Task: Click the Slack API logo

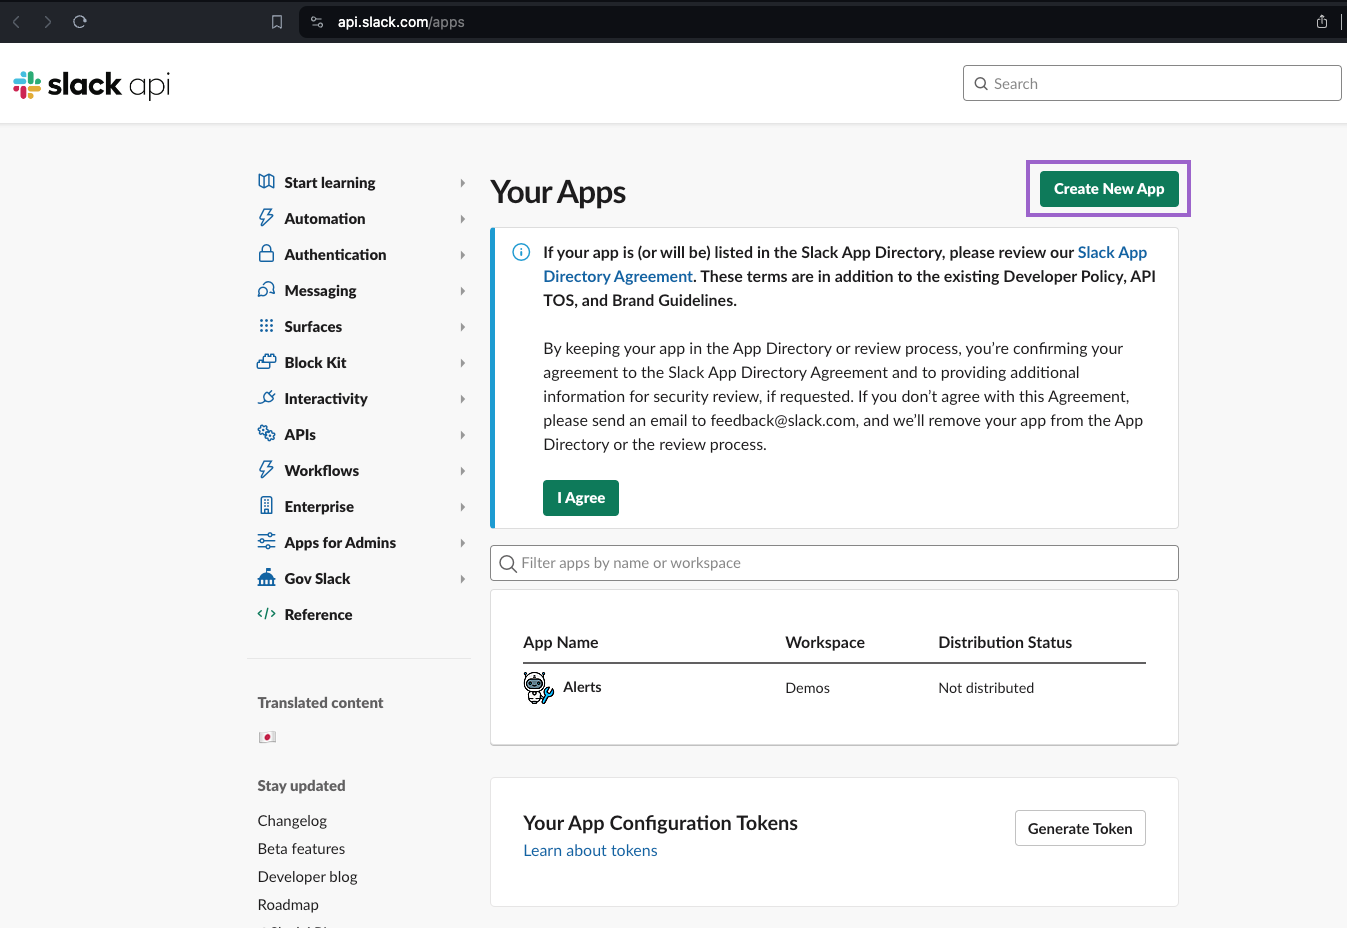Action: point(92,85)
